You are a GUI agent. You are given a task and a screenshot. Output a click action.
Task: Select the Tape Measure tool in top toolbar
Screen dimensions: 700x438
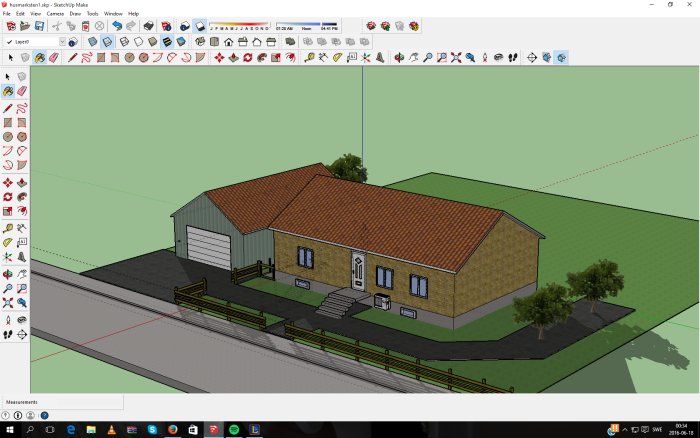309,58
